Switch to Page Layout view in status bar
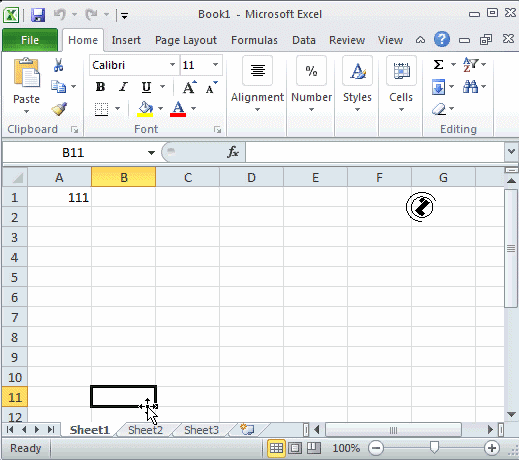Screen dimensions: 519x460 295,448
